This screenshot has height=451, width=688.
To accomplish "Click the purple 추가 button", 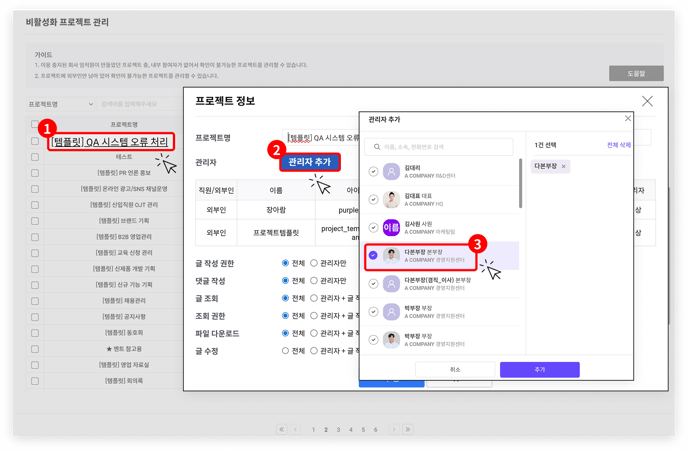I will click(x=539, y=369).
